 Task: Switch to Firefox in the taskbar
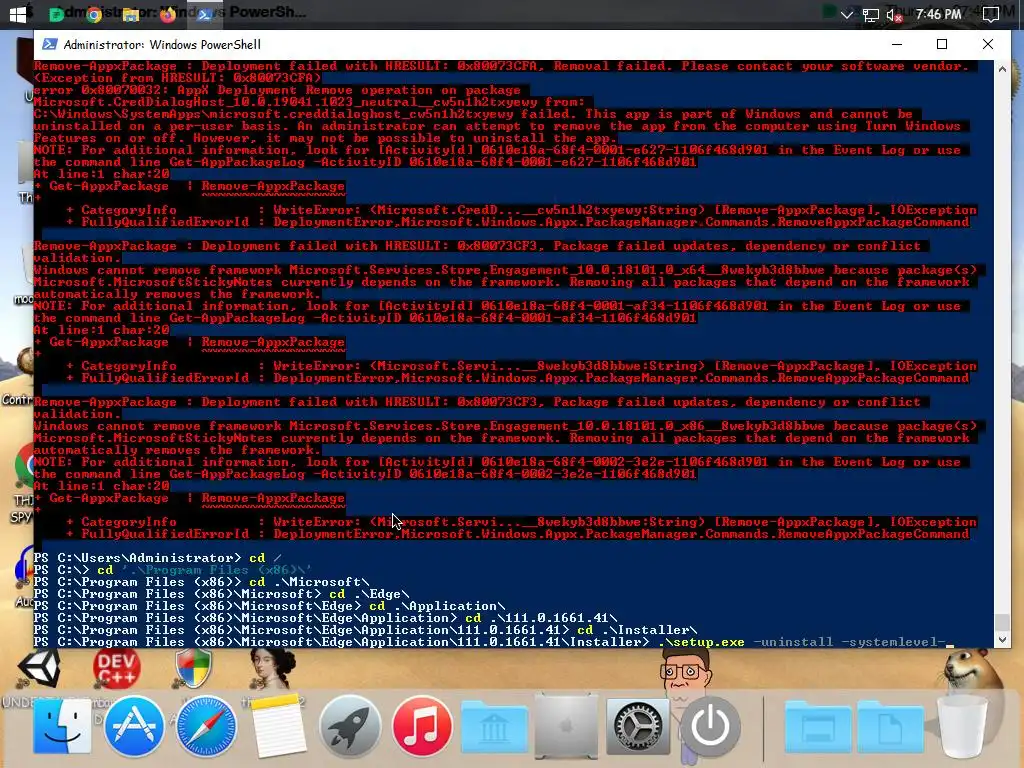[168, 14]
